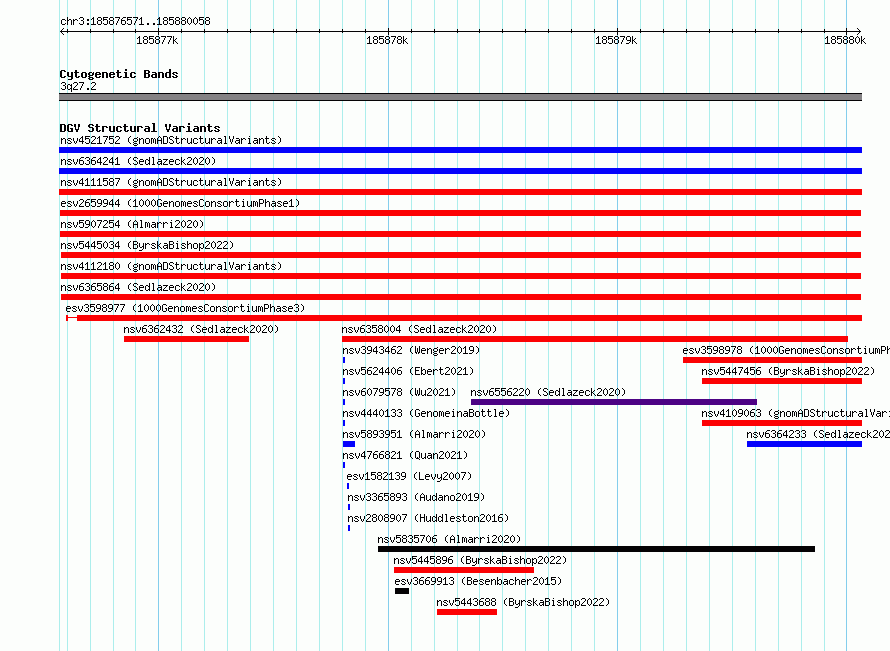
Task: Open nsv4111587 (gnomADStructuralVariants) label
Action: pos(171,182)
